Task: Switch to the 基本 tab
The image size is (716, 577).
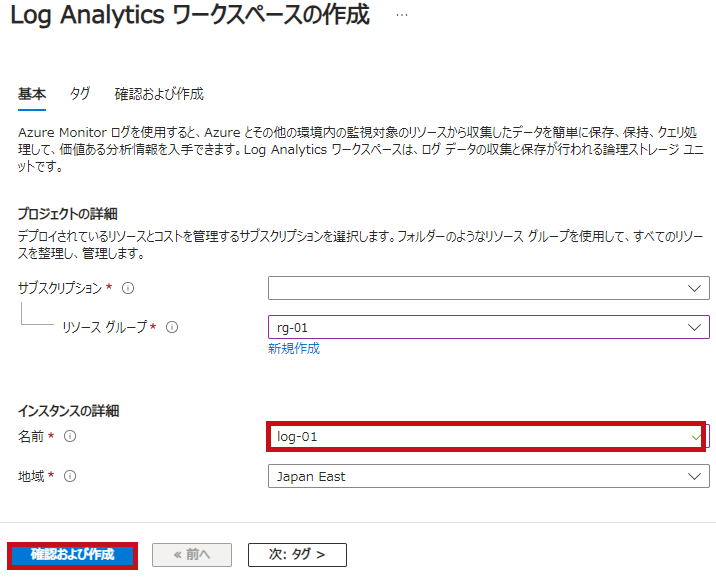Action: pos(32,94)
